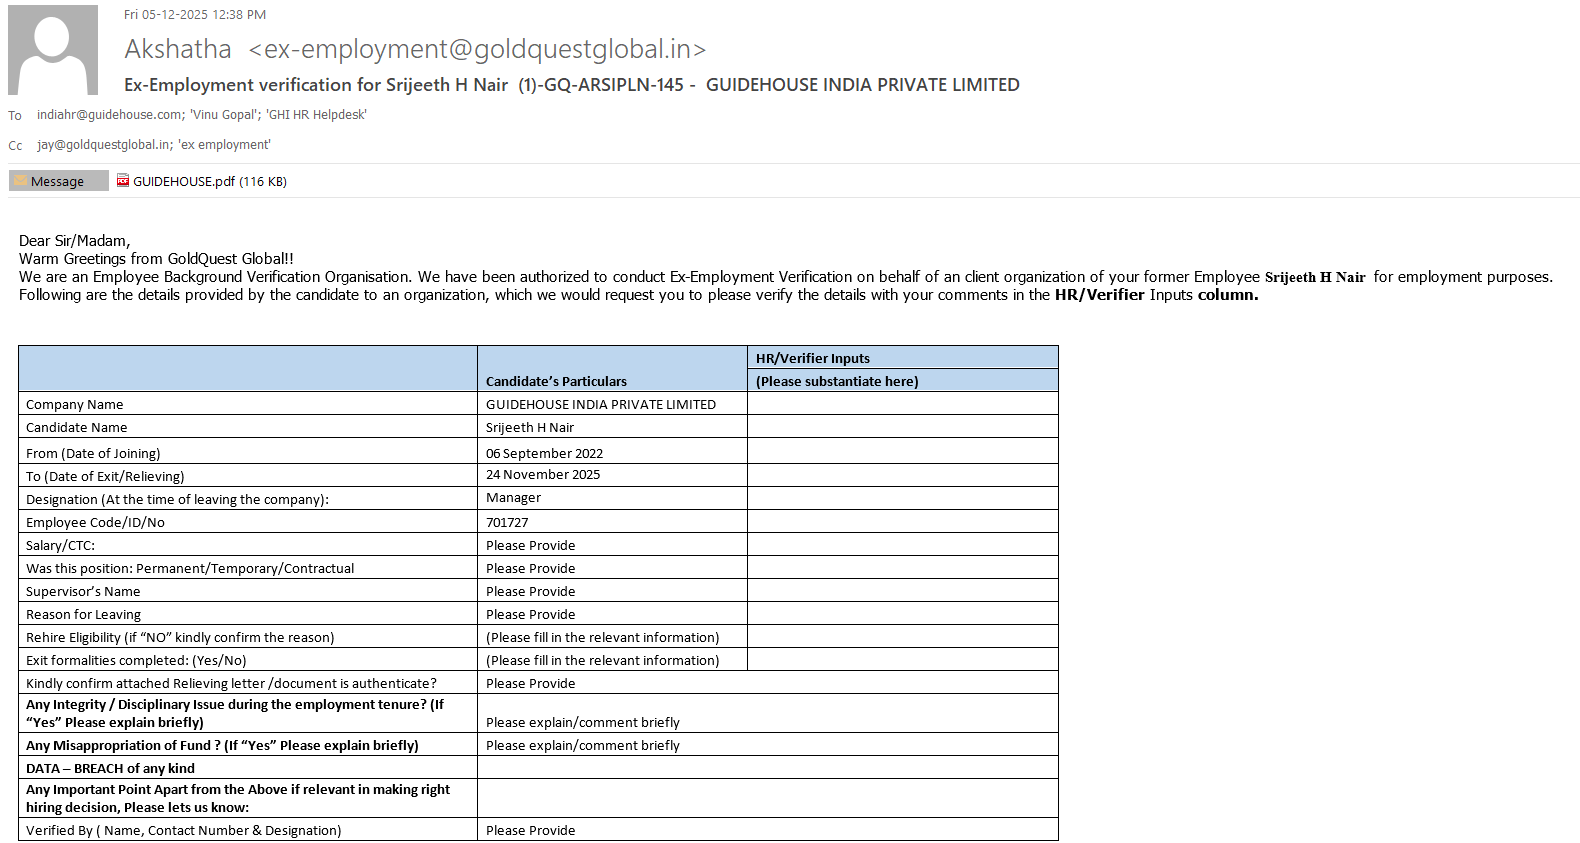Select the Message tab
1580x843 pixels.
pos(58,181)
